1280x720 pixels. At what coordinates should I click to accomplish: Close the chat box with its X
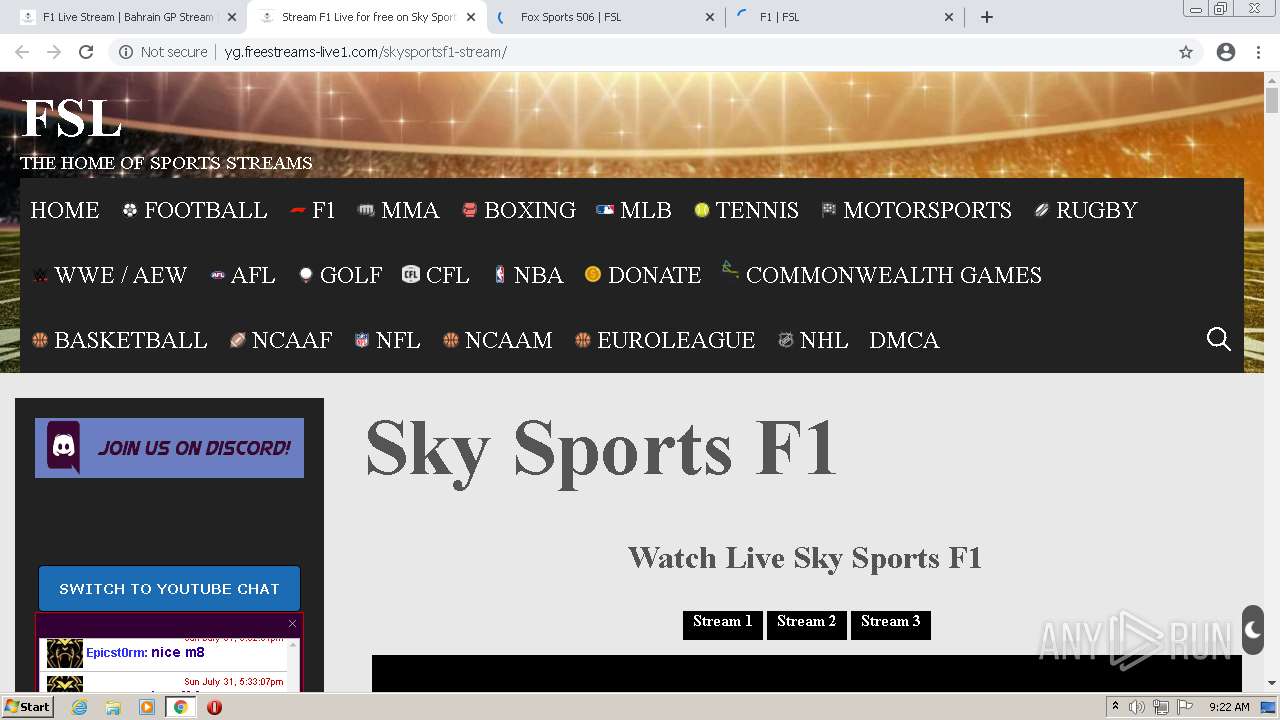292,624
